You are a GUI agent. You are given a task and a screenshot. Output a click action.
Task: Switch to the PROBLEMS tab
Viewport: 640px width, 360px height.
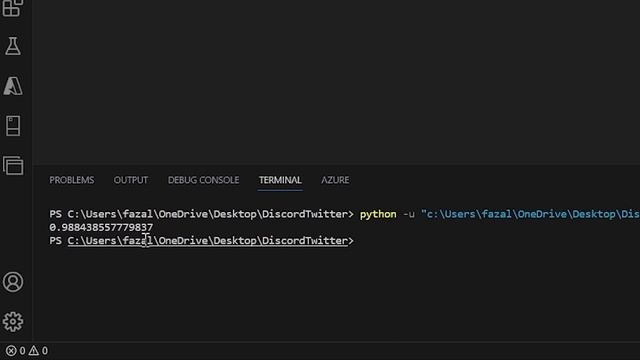(x=72, y=180)
